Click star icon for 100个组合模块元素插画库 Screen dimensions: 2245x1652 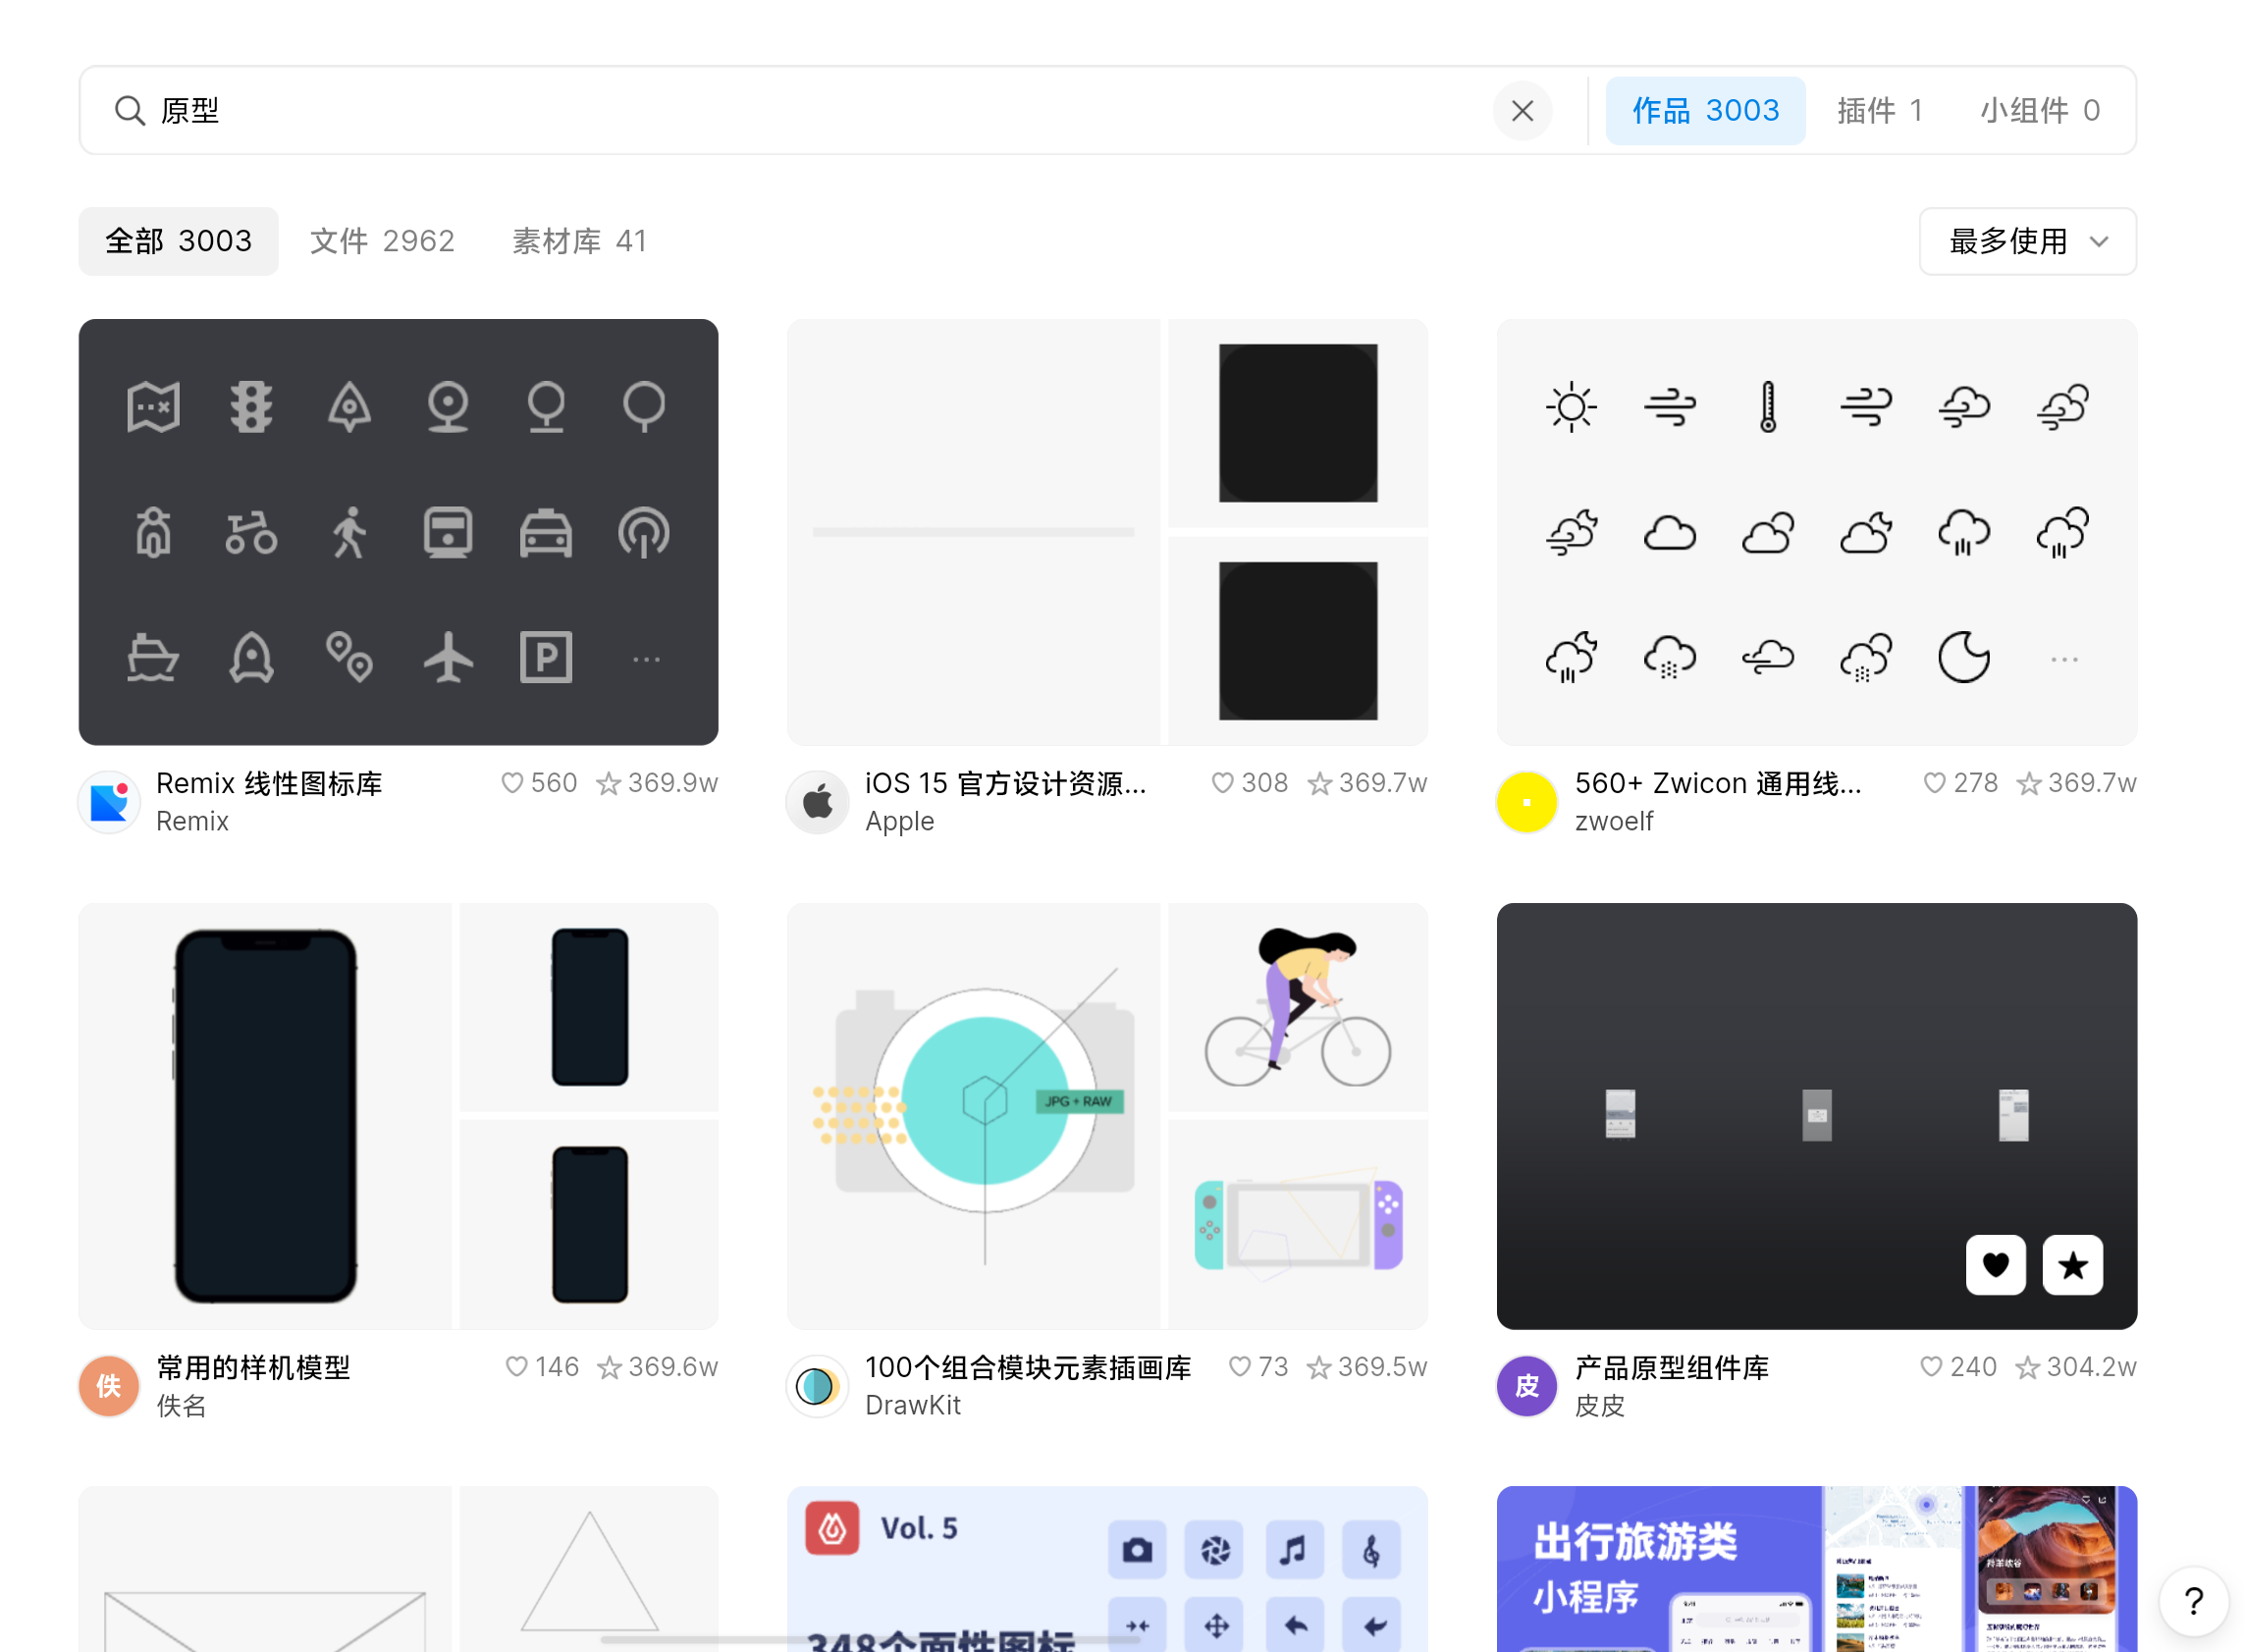coord(1318,1367)
